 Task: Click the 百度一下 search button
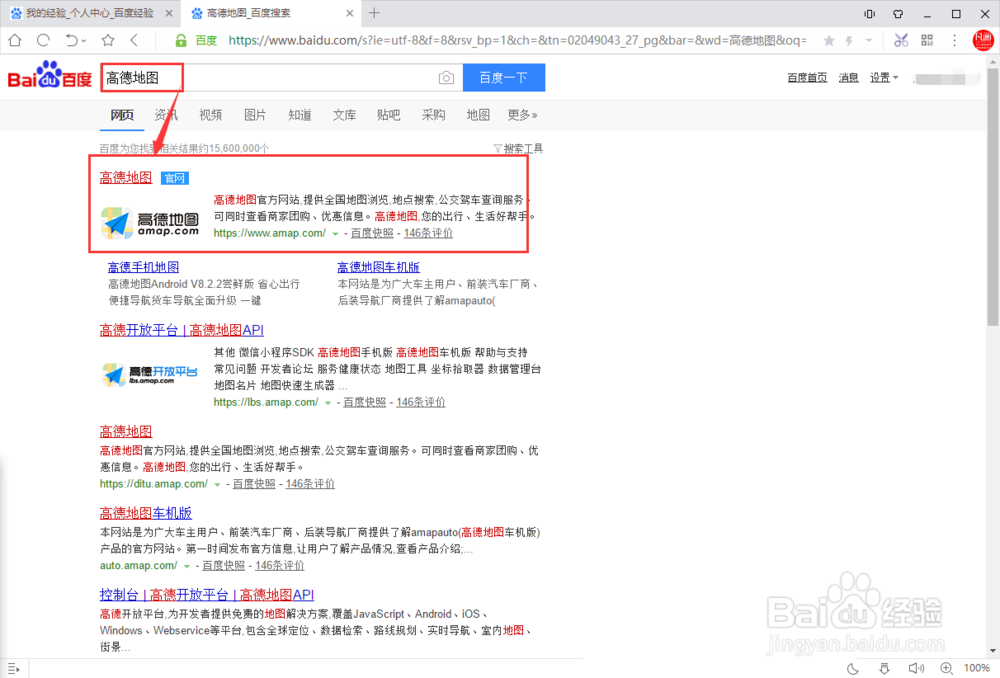pyautogui.click(x=504, y=78)
